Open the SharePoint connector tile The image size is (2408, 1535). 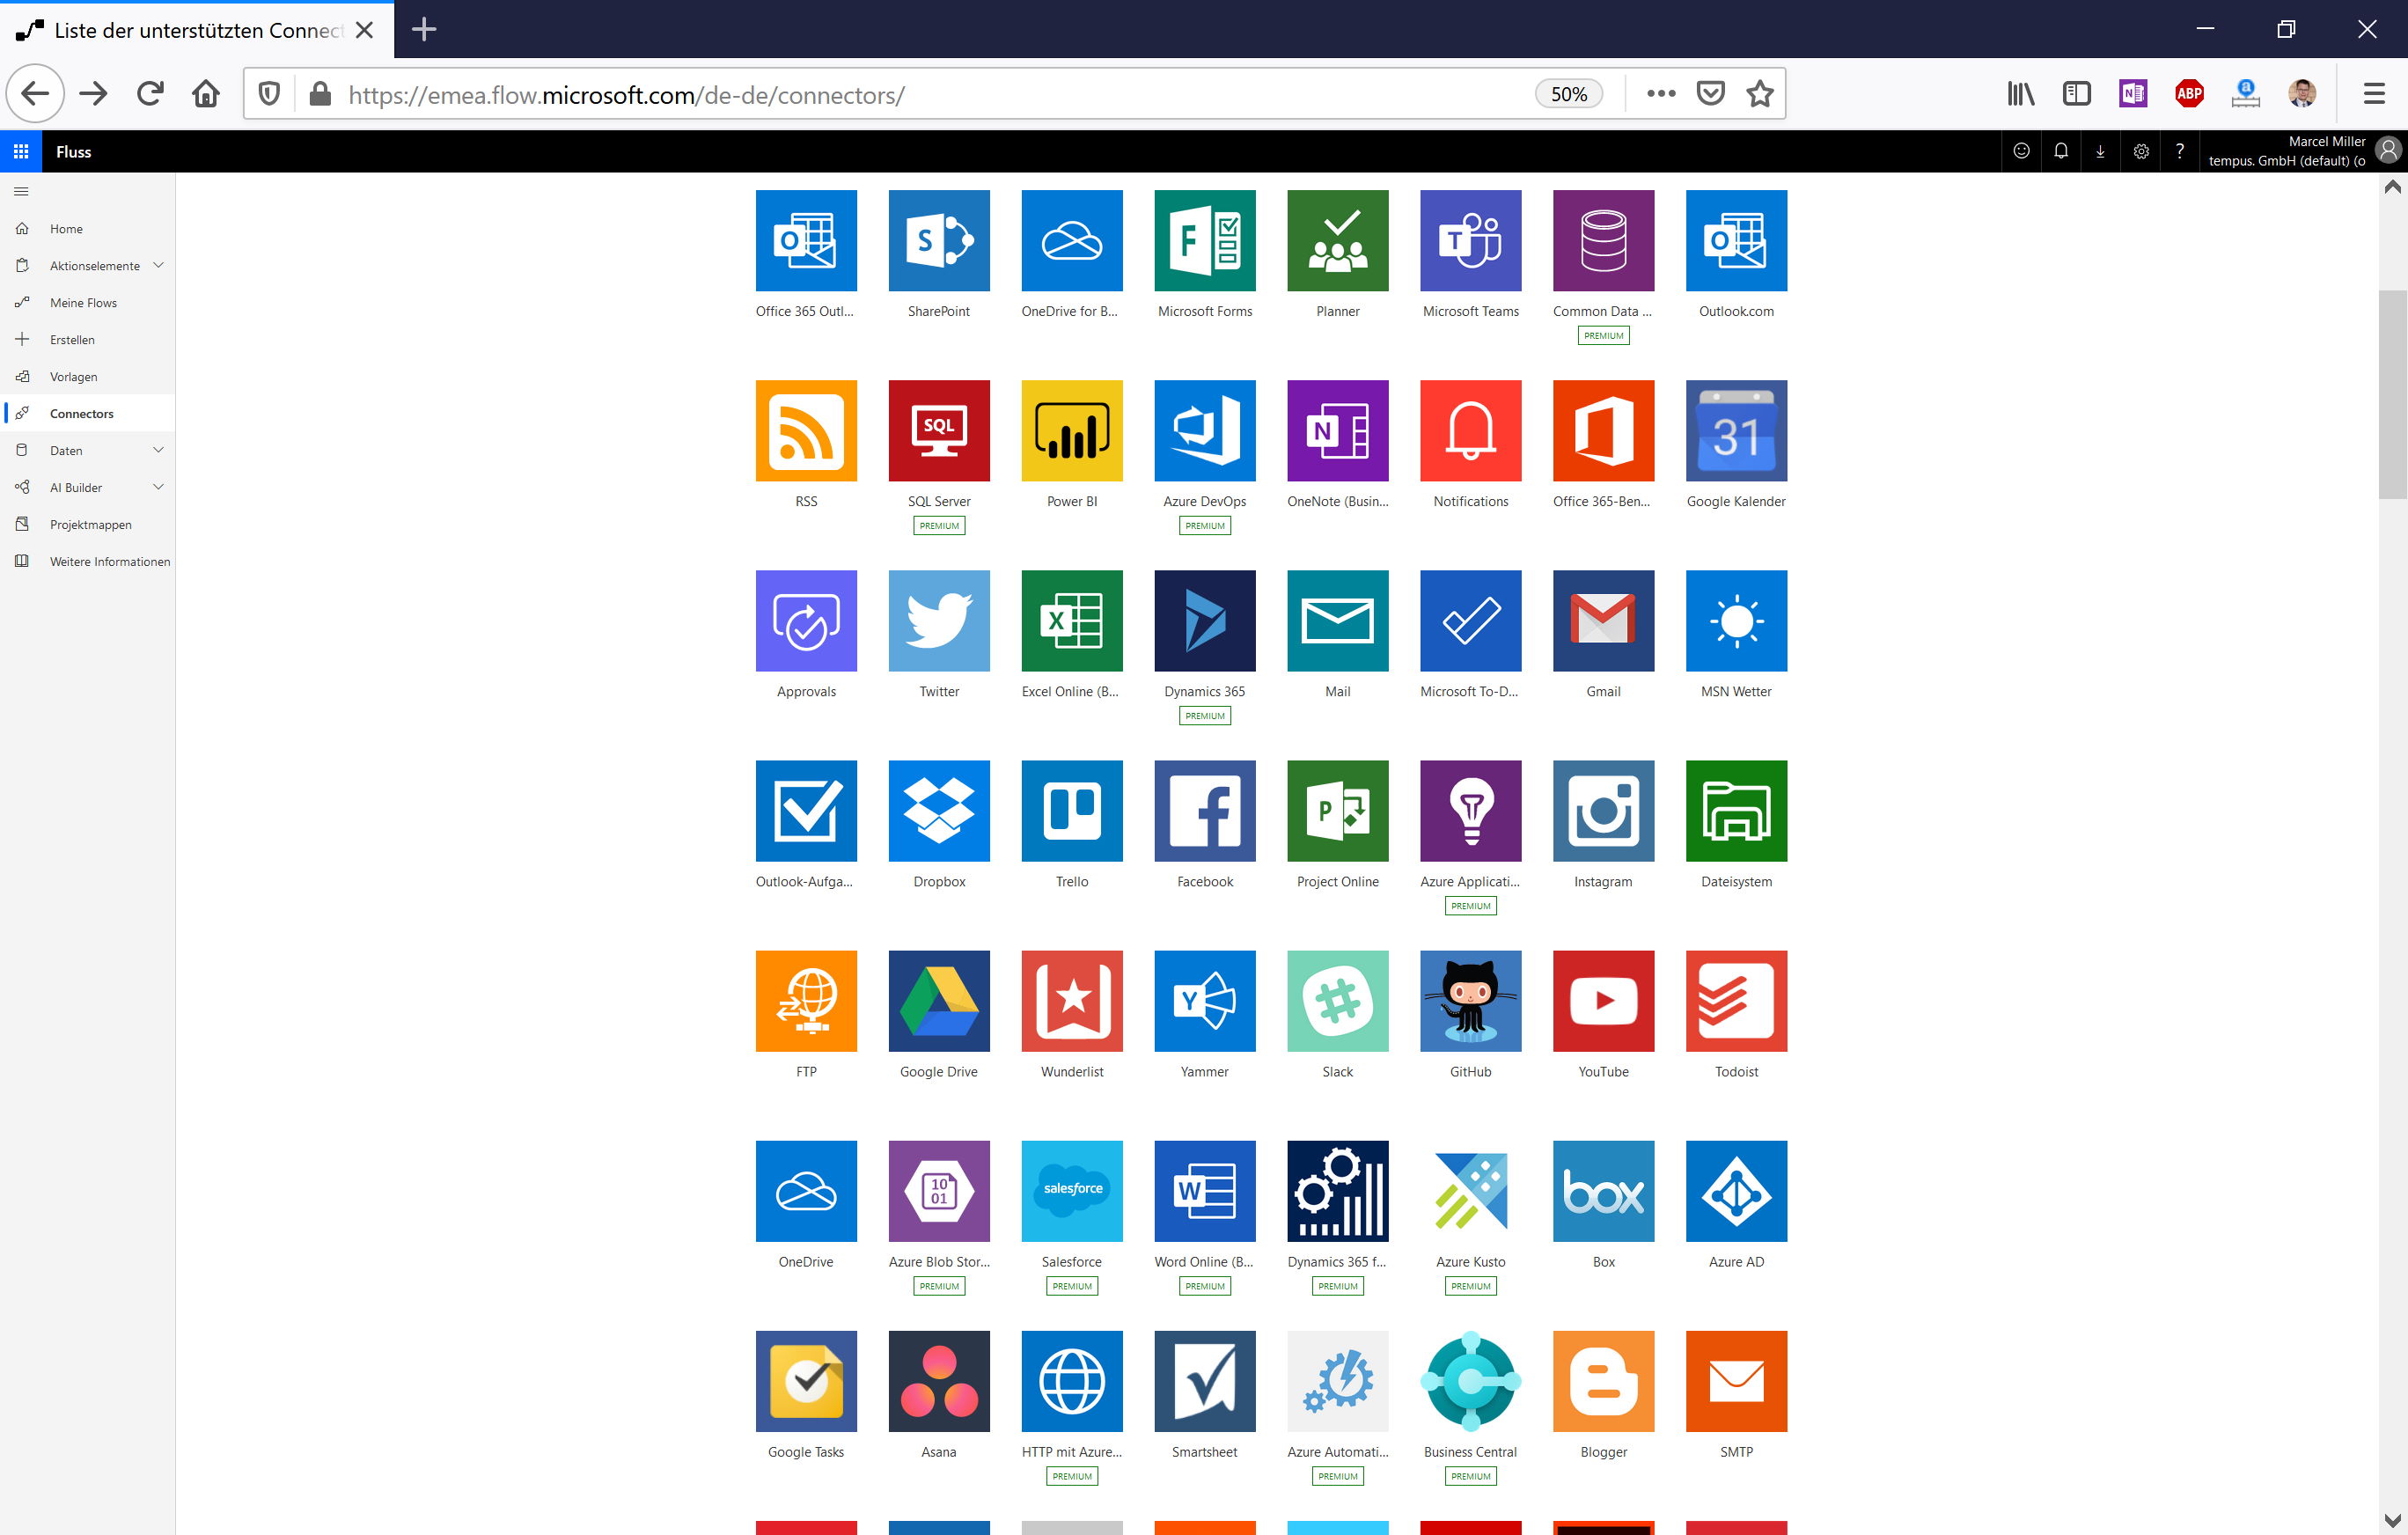(x=938, y=241)
